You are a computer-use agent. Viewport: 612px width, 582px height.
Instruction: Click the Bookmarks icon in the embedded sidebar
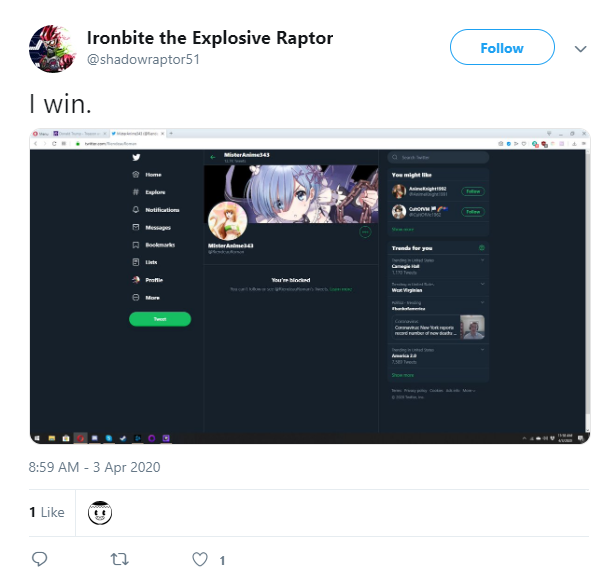tap(136, 245)
